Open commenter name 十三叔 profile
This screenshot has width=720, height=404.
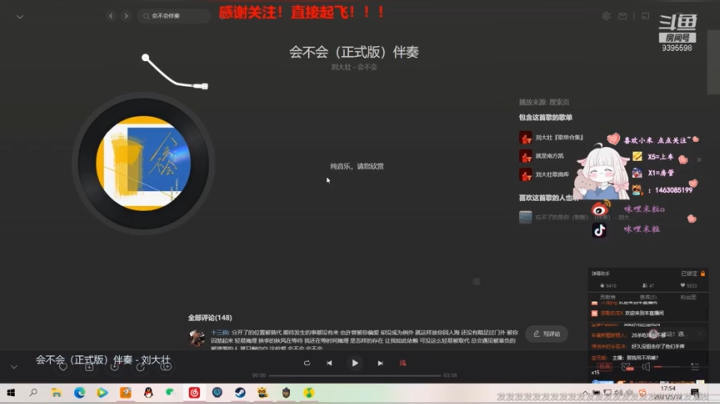(x=219, y=332)
